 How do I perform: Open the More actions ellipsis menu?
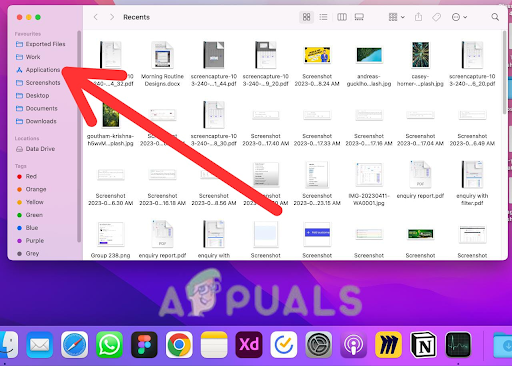coord(459,17)
